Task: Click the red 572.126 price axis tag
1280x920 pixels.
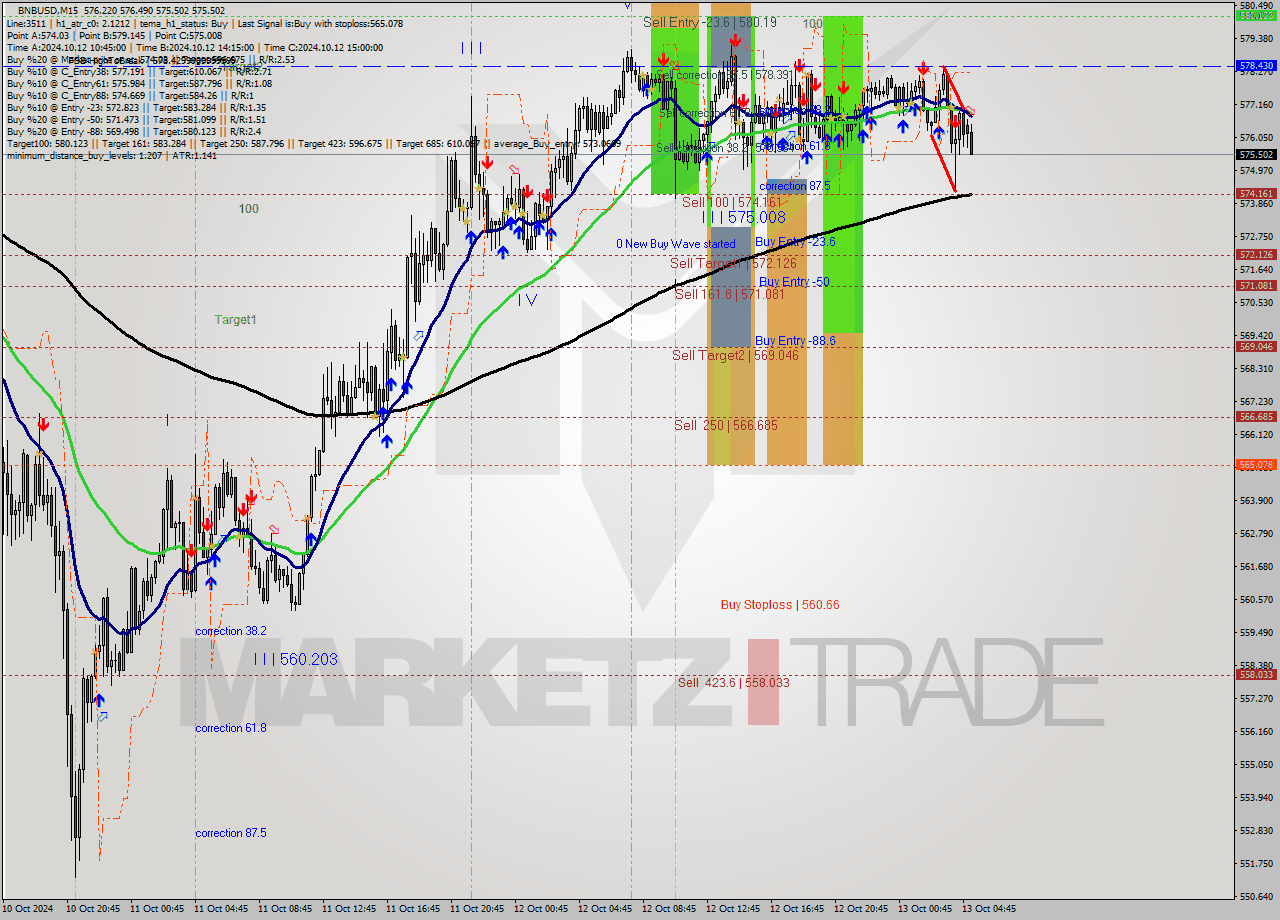Action: click(1256, 255)
